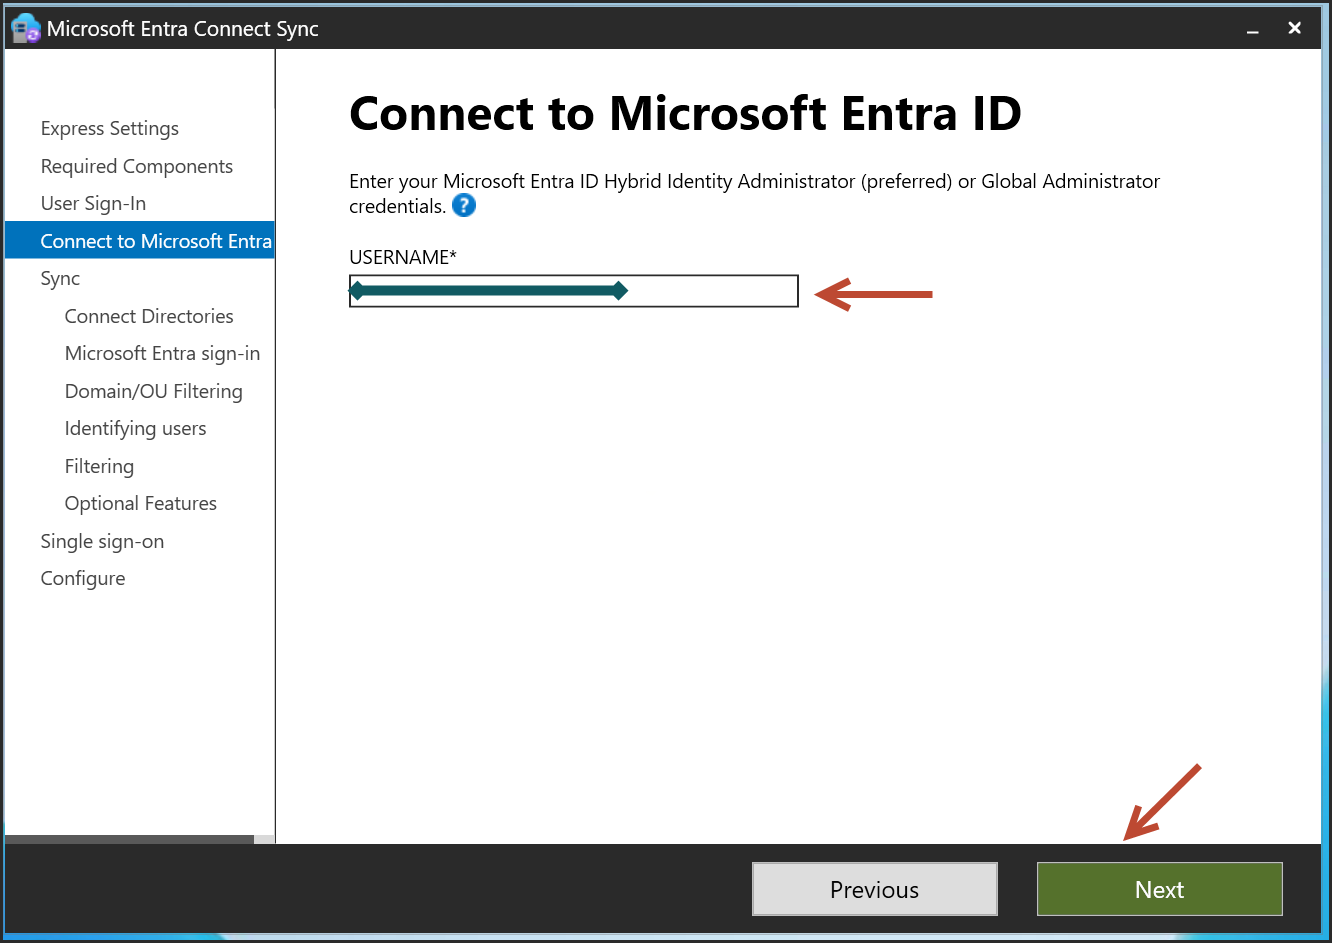Viewport: 1332px width, 943px height.
Task: Click the Microsoft Entra Connect app icon
Action: point(25,29)
